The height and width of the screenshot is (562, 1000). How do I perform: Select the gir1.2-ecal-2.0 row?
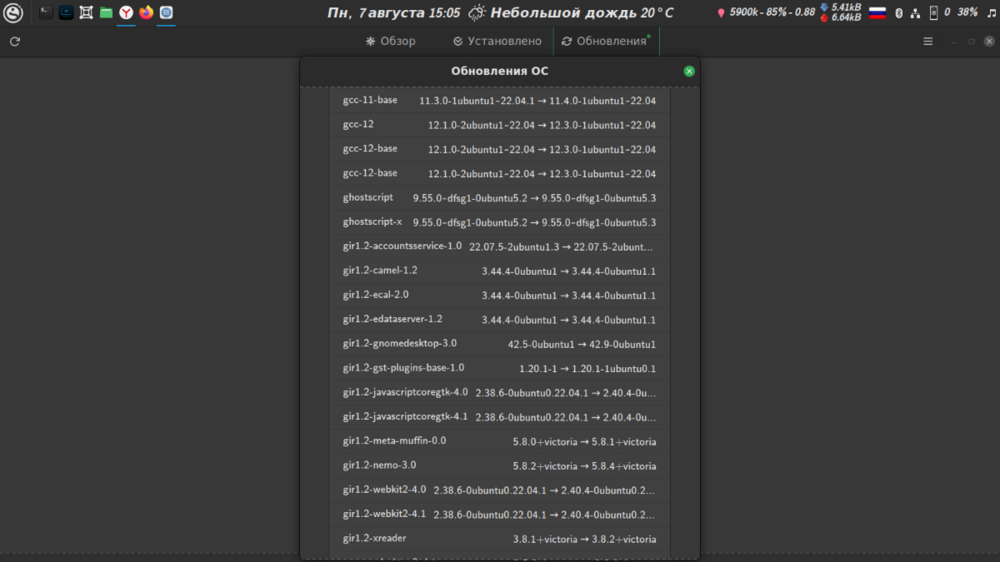point(499,295)
